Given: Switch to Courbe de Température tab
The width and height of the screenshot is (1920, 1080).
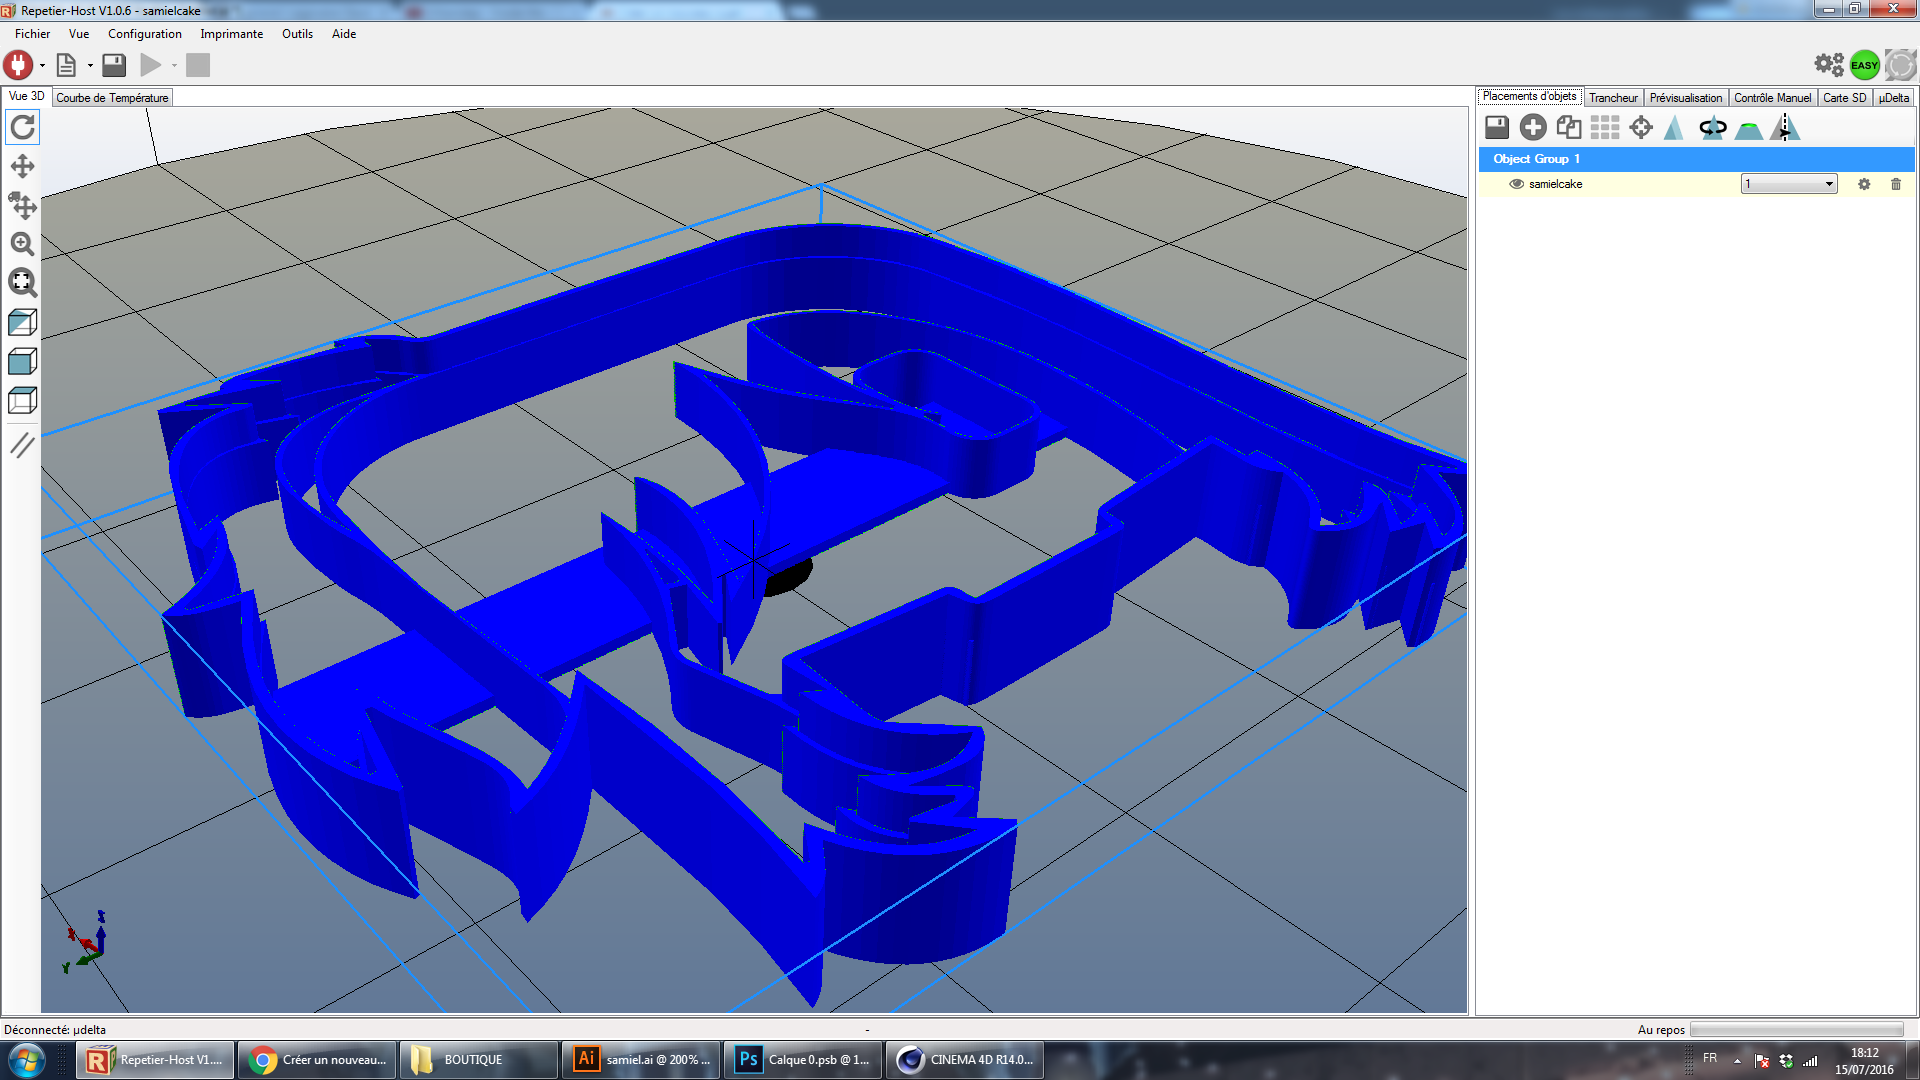Looking at the screenshot, I should point(112,97).
